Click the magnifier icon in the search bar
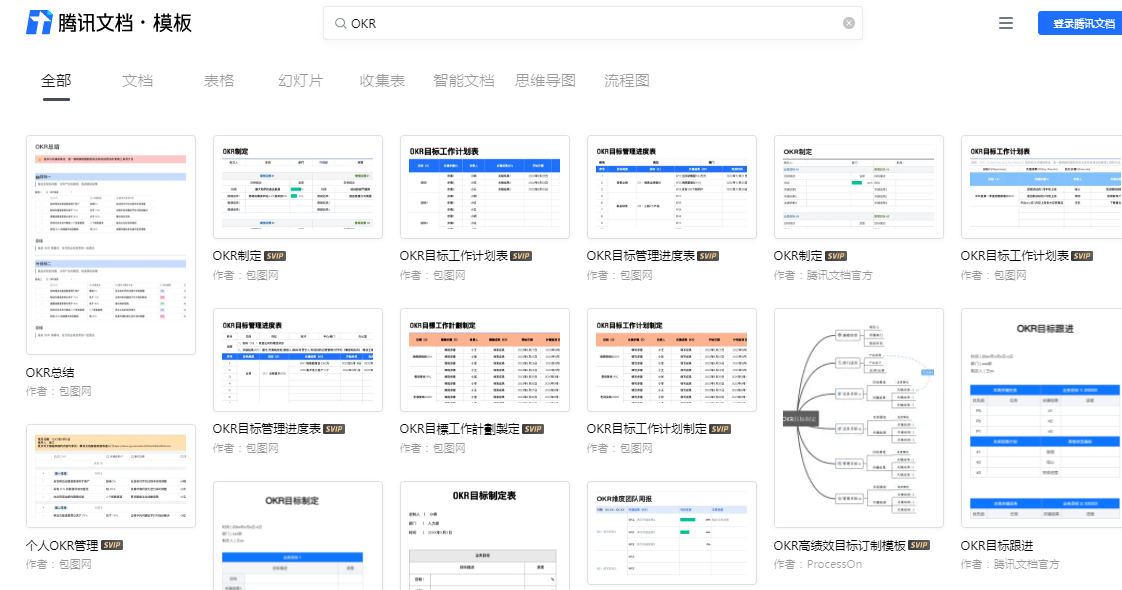Screen dimensions: 1122x590 click(340, 22)
